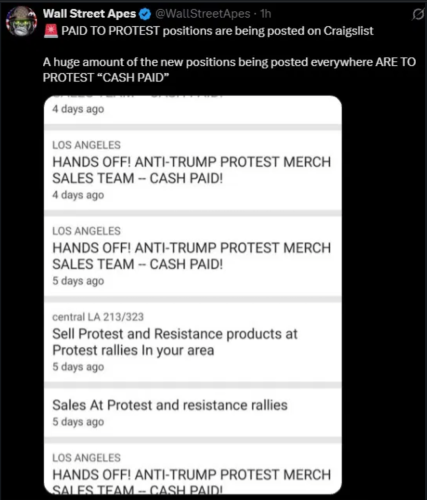Click 5 days ago under Sales At Protest listing
427x500 pixels.
click(78, 422)
